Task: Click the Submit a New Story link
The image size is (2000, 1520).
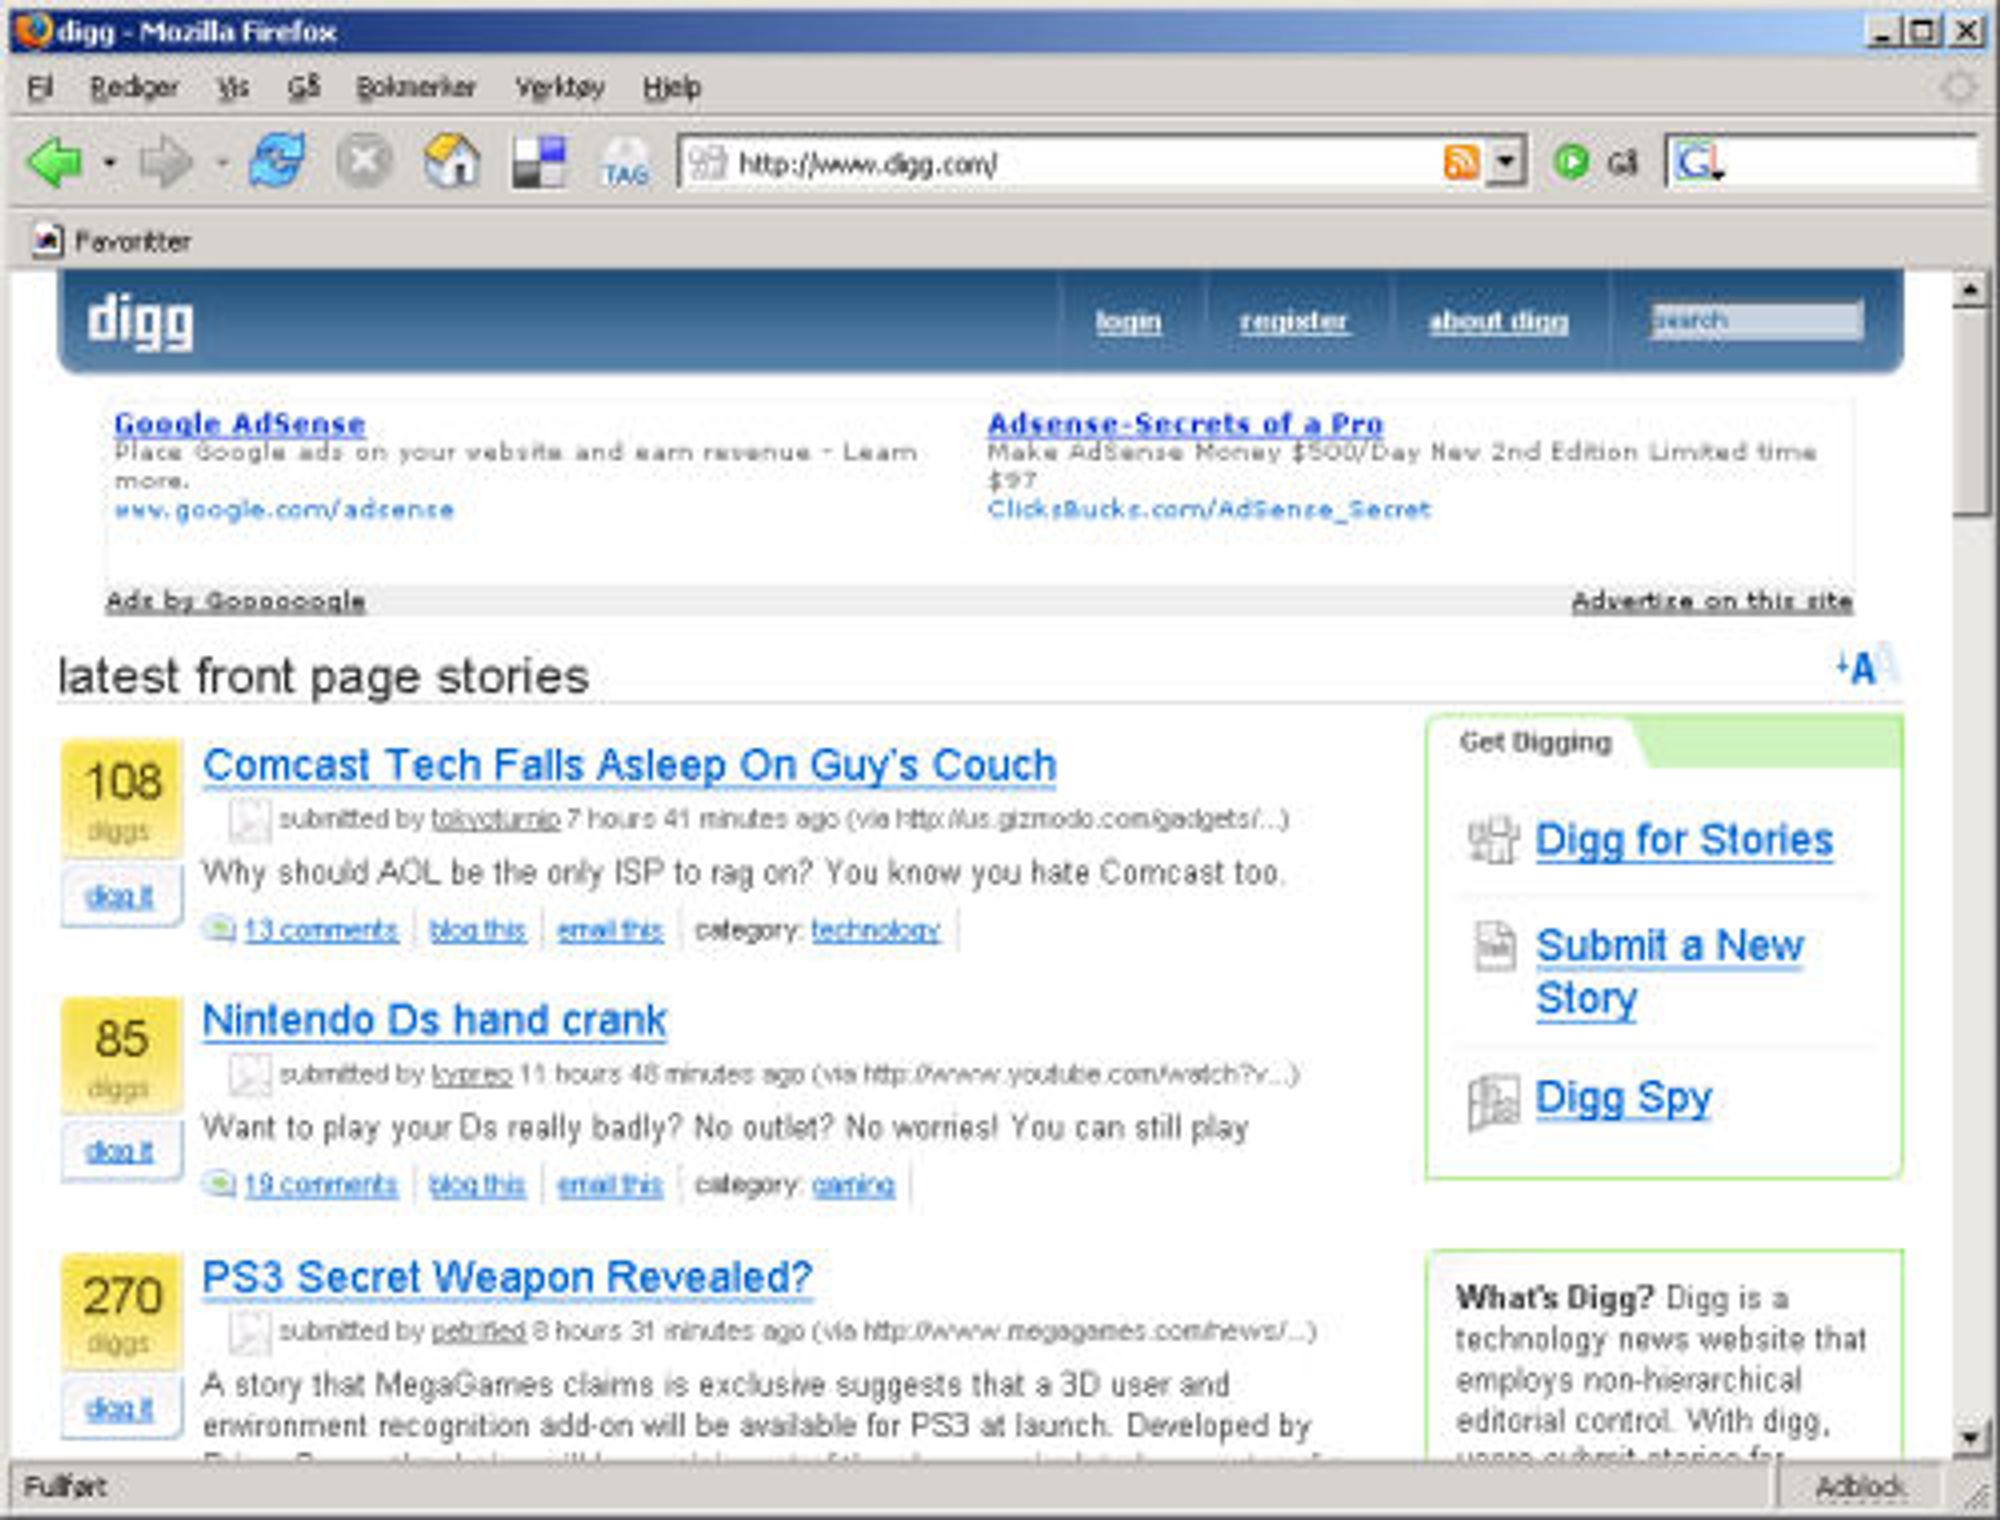Action: click(1670, 972)
